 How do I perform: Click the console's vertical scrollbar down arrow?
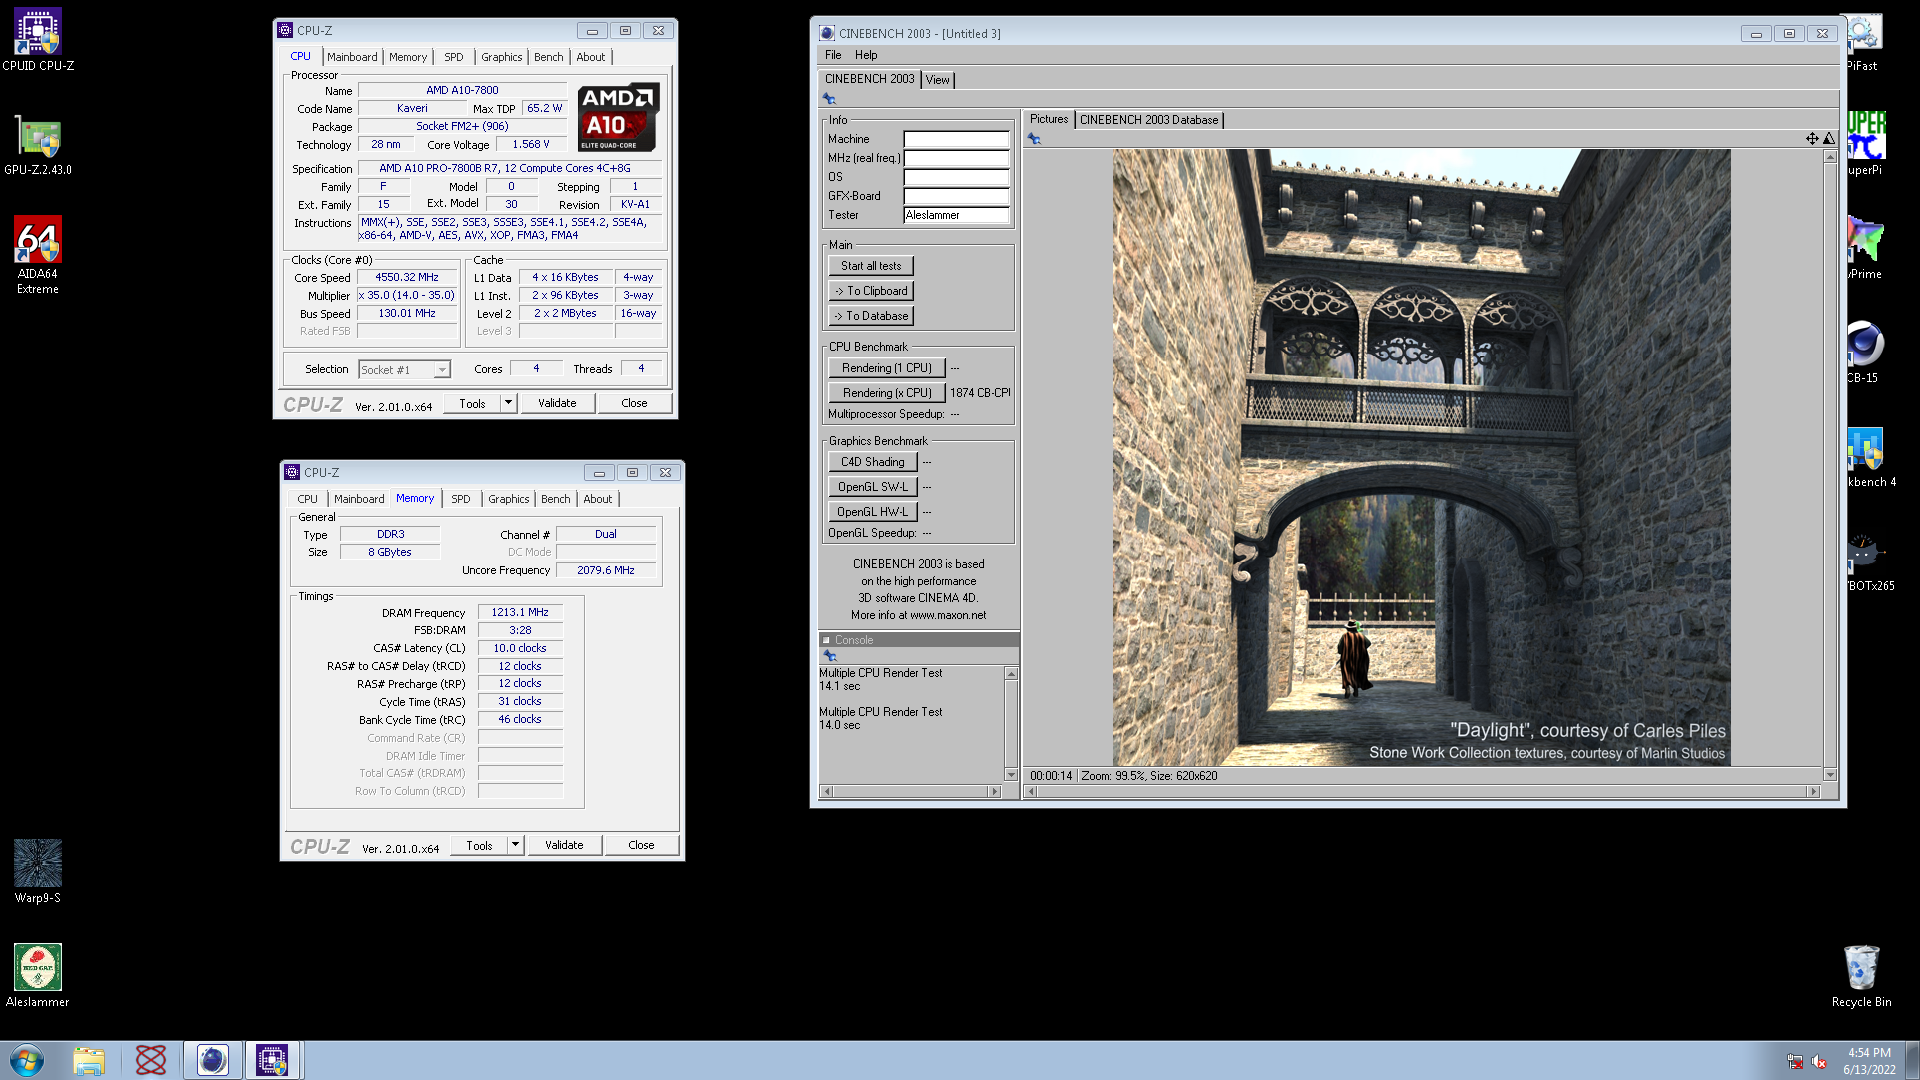(x=1011, y=775)
